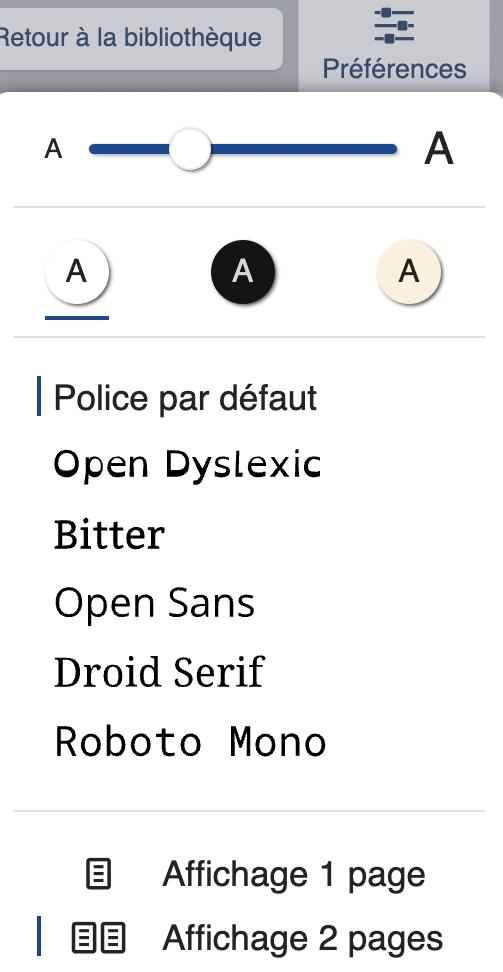Viewport: 503px width, 972px height.
Task: Click the font size slider handle
Action: pyautogui.click(x=190, y=149)
